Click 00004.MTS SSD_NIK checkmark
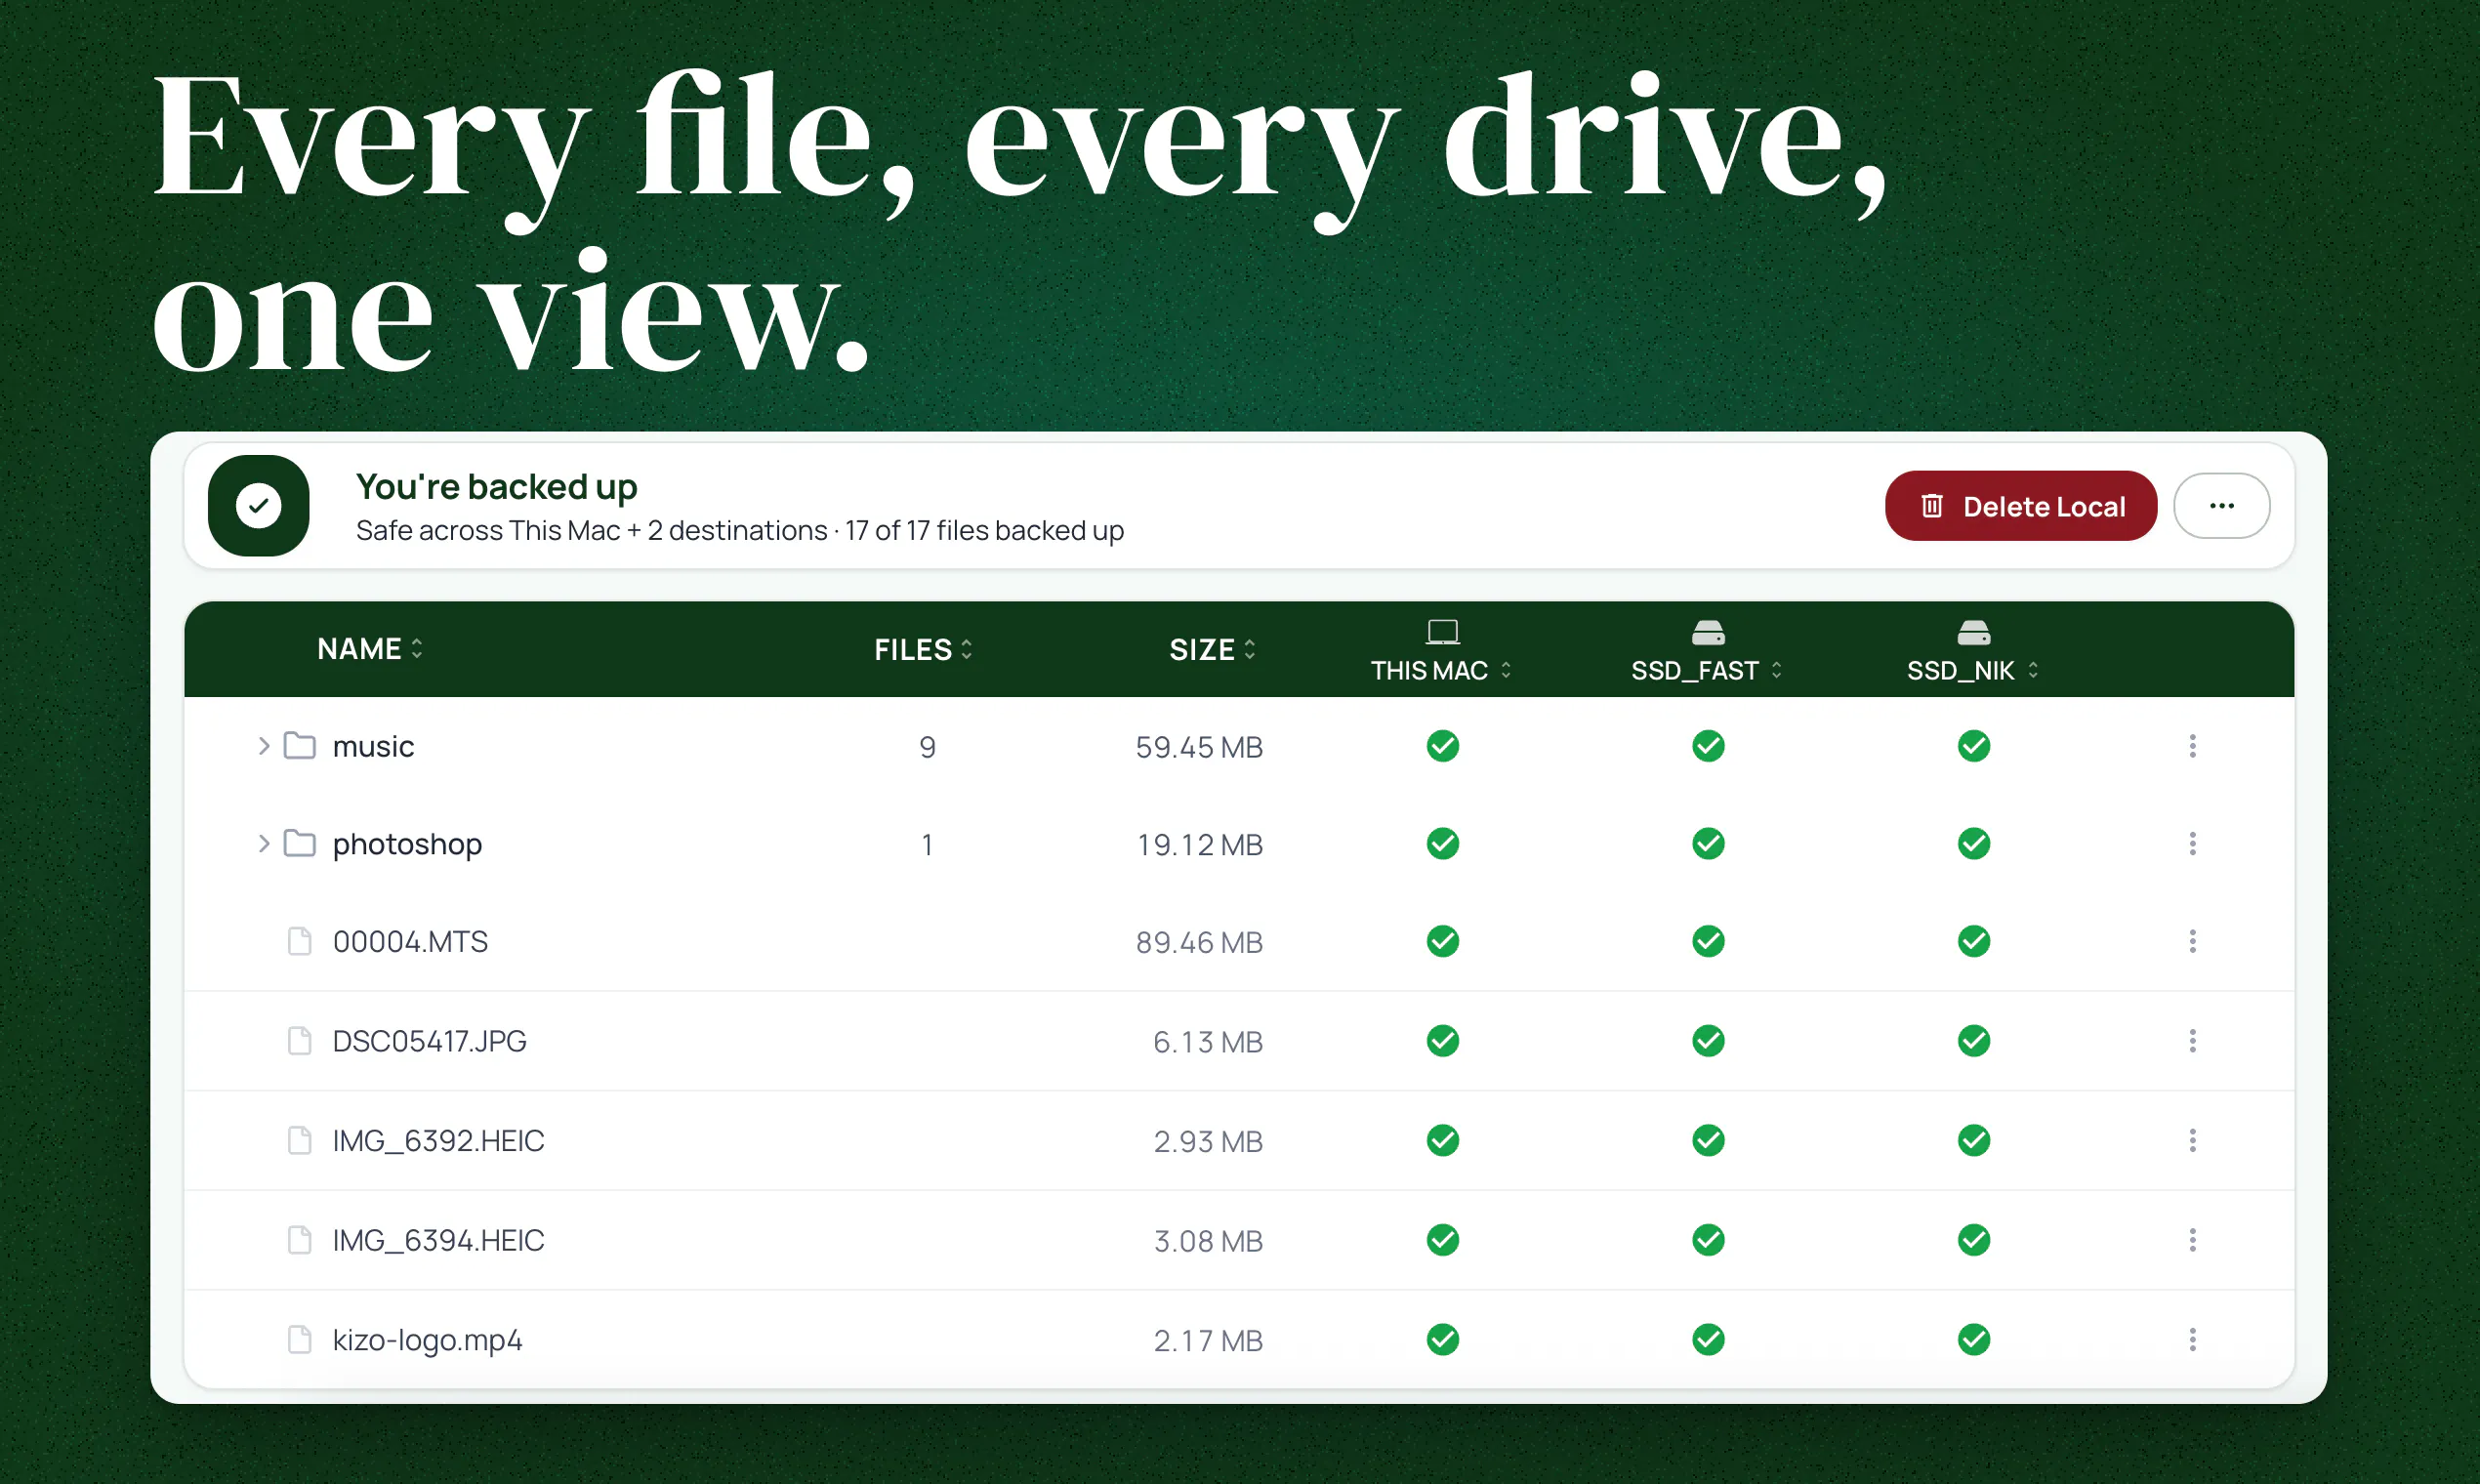Screen dimensions: 2480x1484 point(1974,942)
